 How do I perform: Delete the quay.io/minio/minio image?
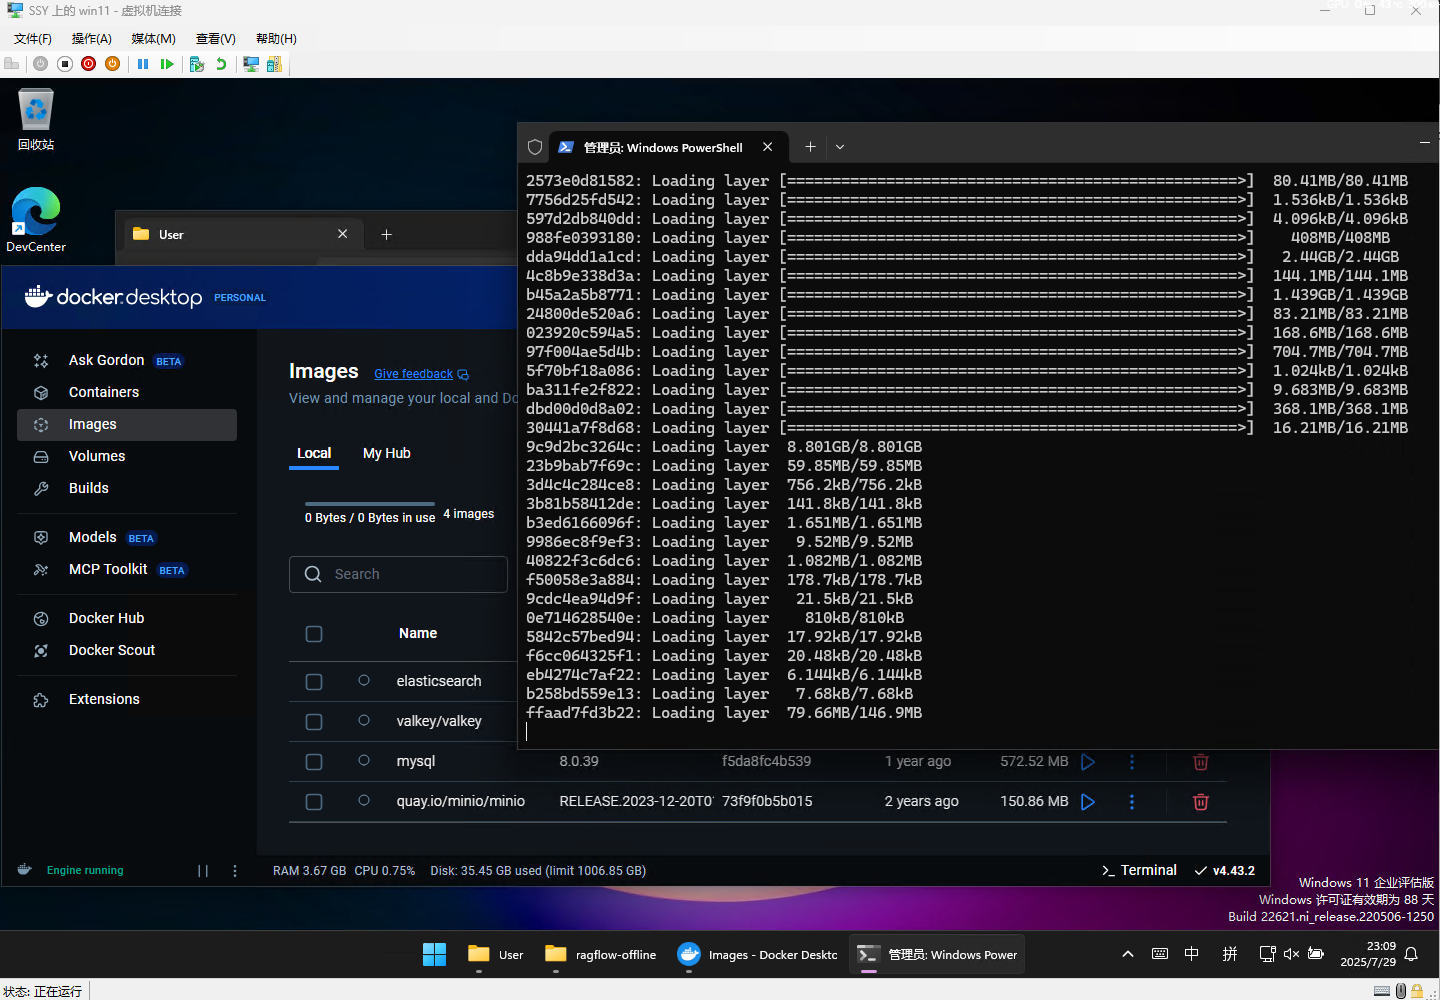click(x=1201, y=802)
